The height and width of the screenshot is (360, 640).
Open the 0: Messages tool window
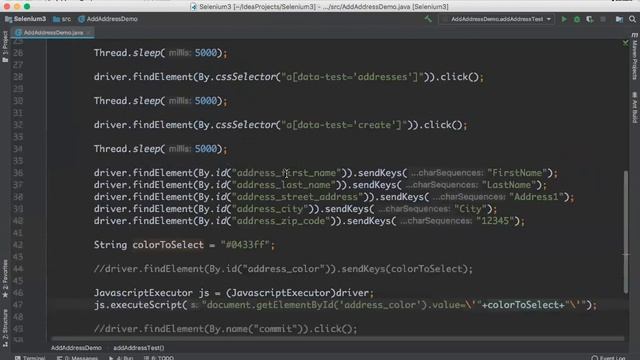pos(77,358)
